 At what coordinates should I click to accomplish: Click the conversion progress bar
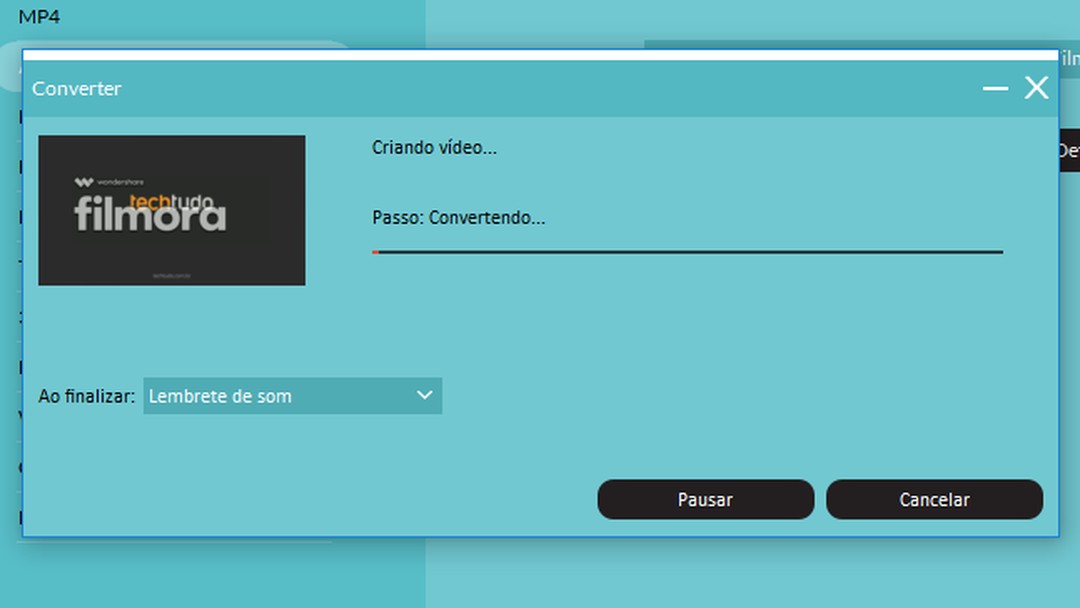click(688, 252)
